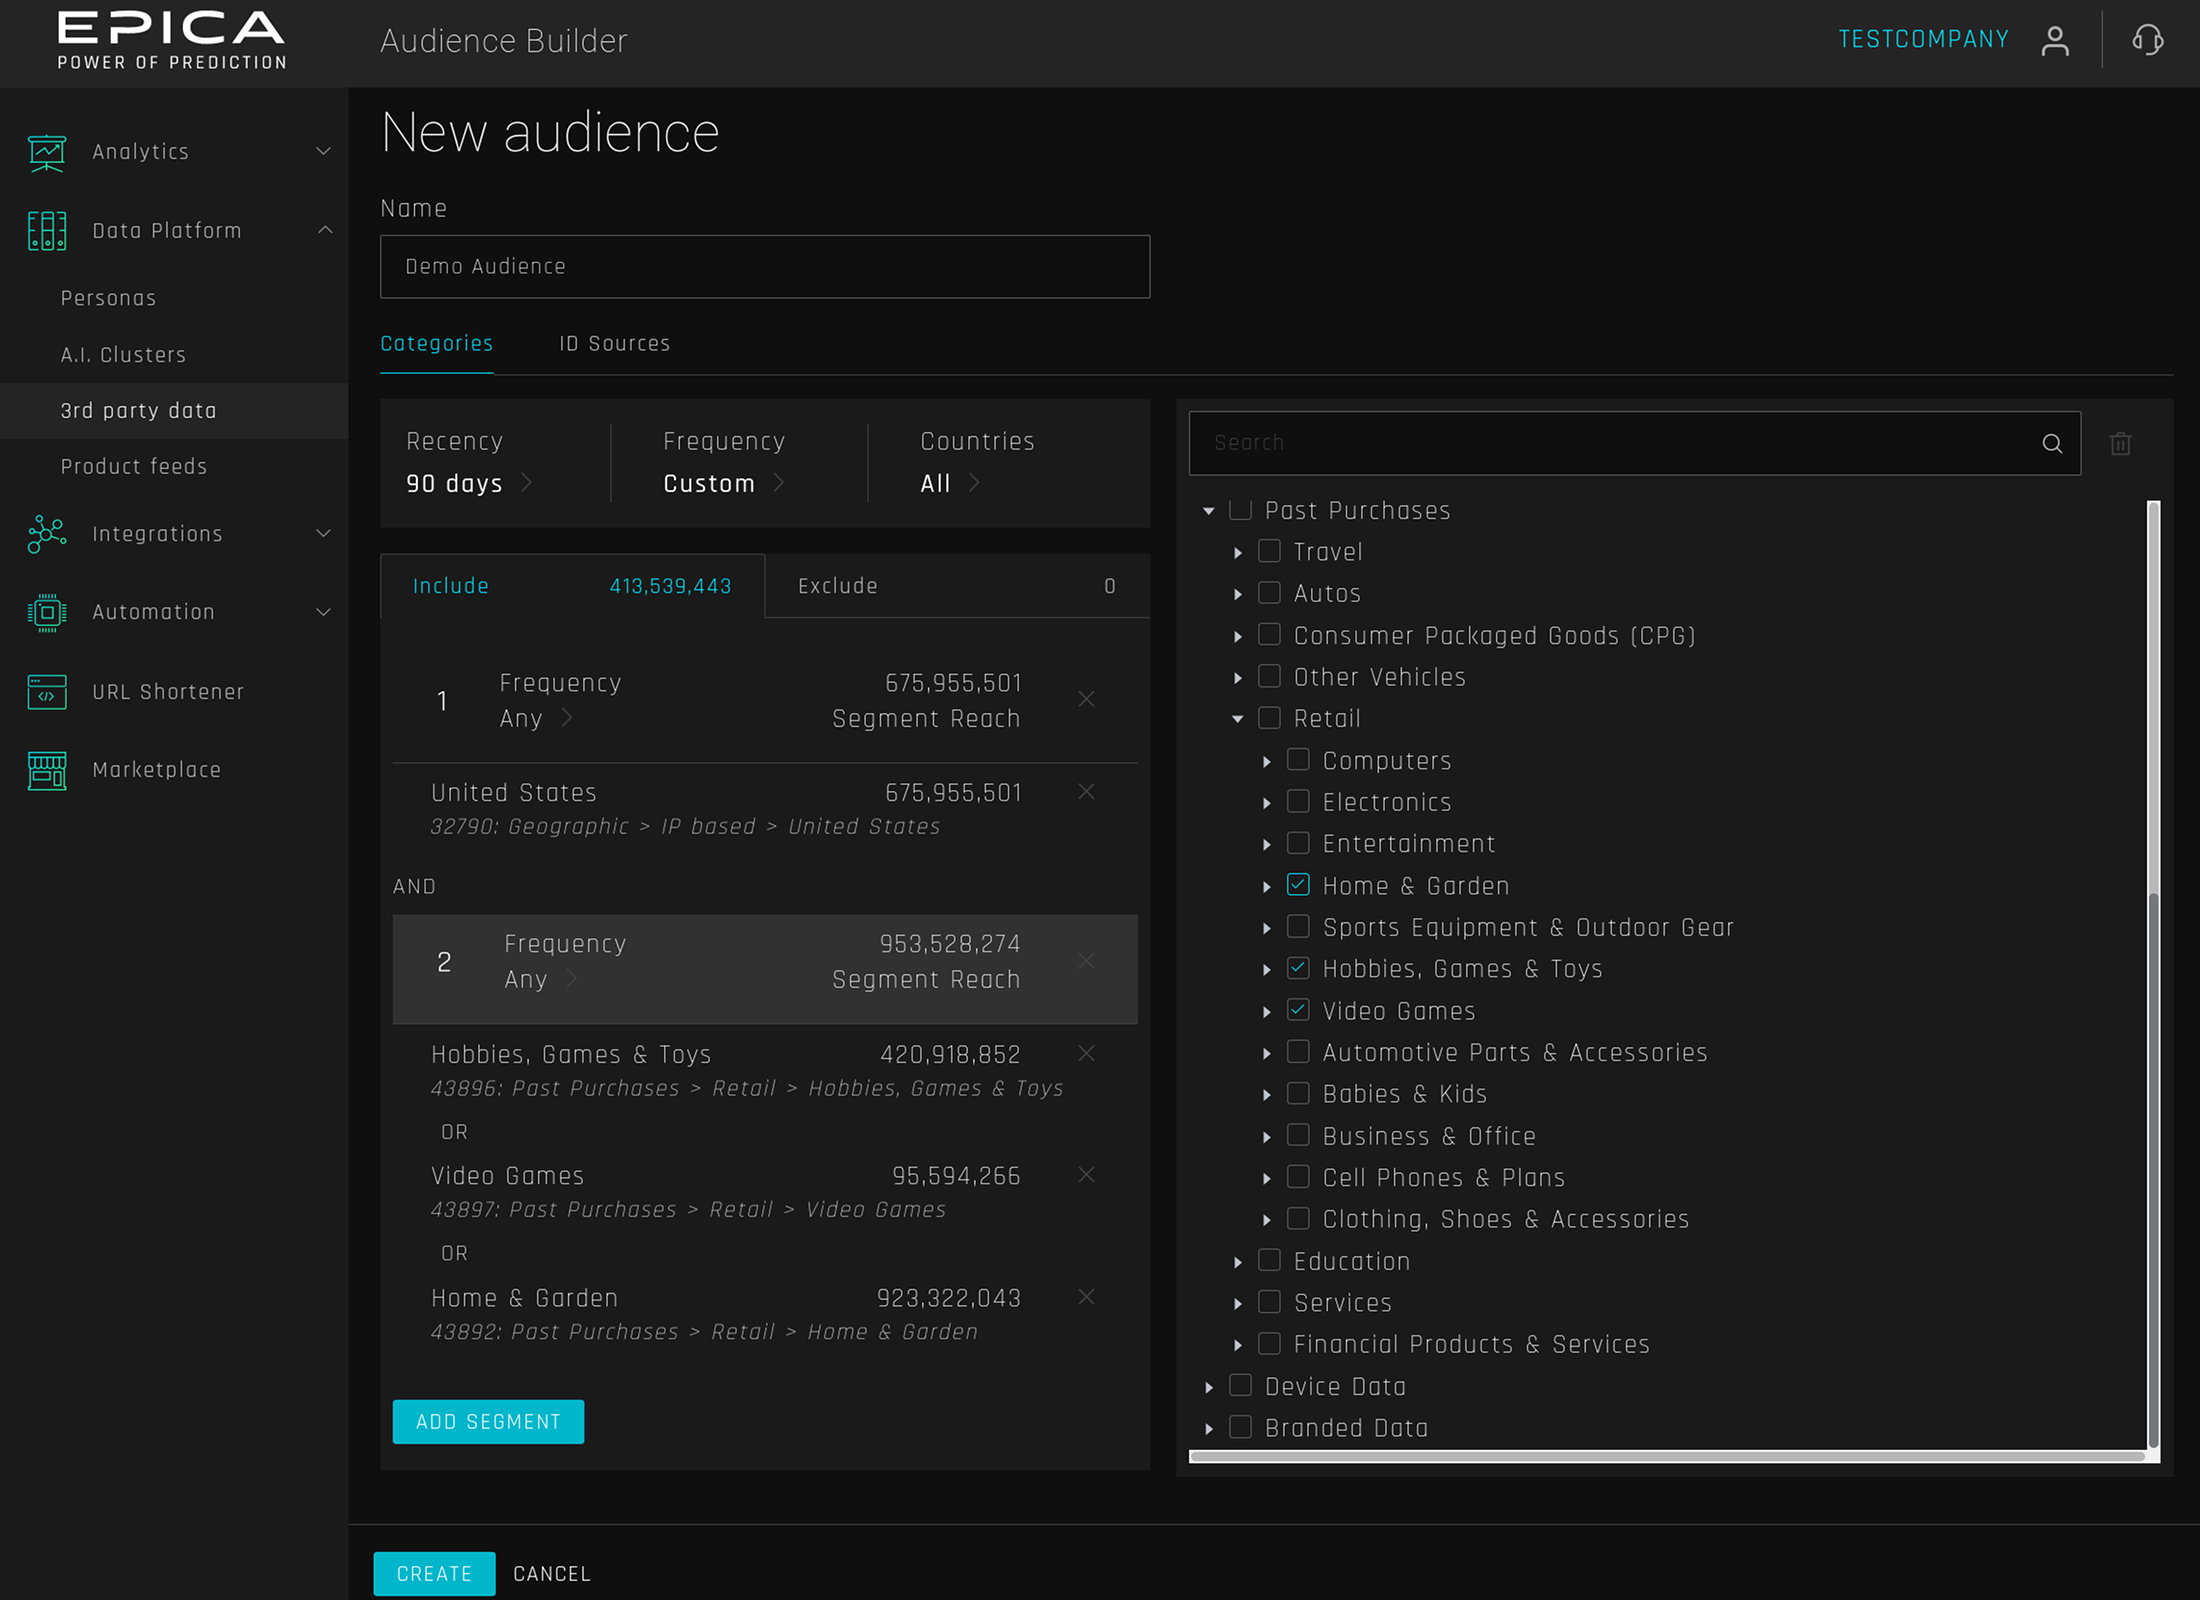2200x1600 pixels.
Task: Open the Analytics sidebar section
Action: [x=46, y=152]
